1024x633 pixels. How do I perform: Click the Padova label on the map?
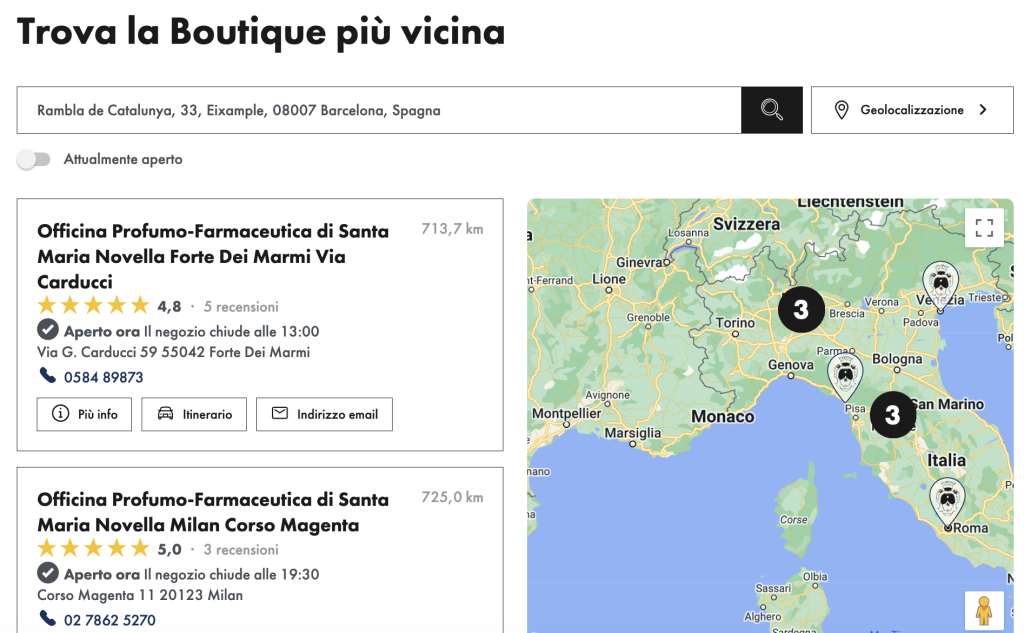coord(920,322)
